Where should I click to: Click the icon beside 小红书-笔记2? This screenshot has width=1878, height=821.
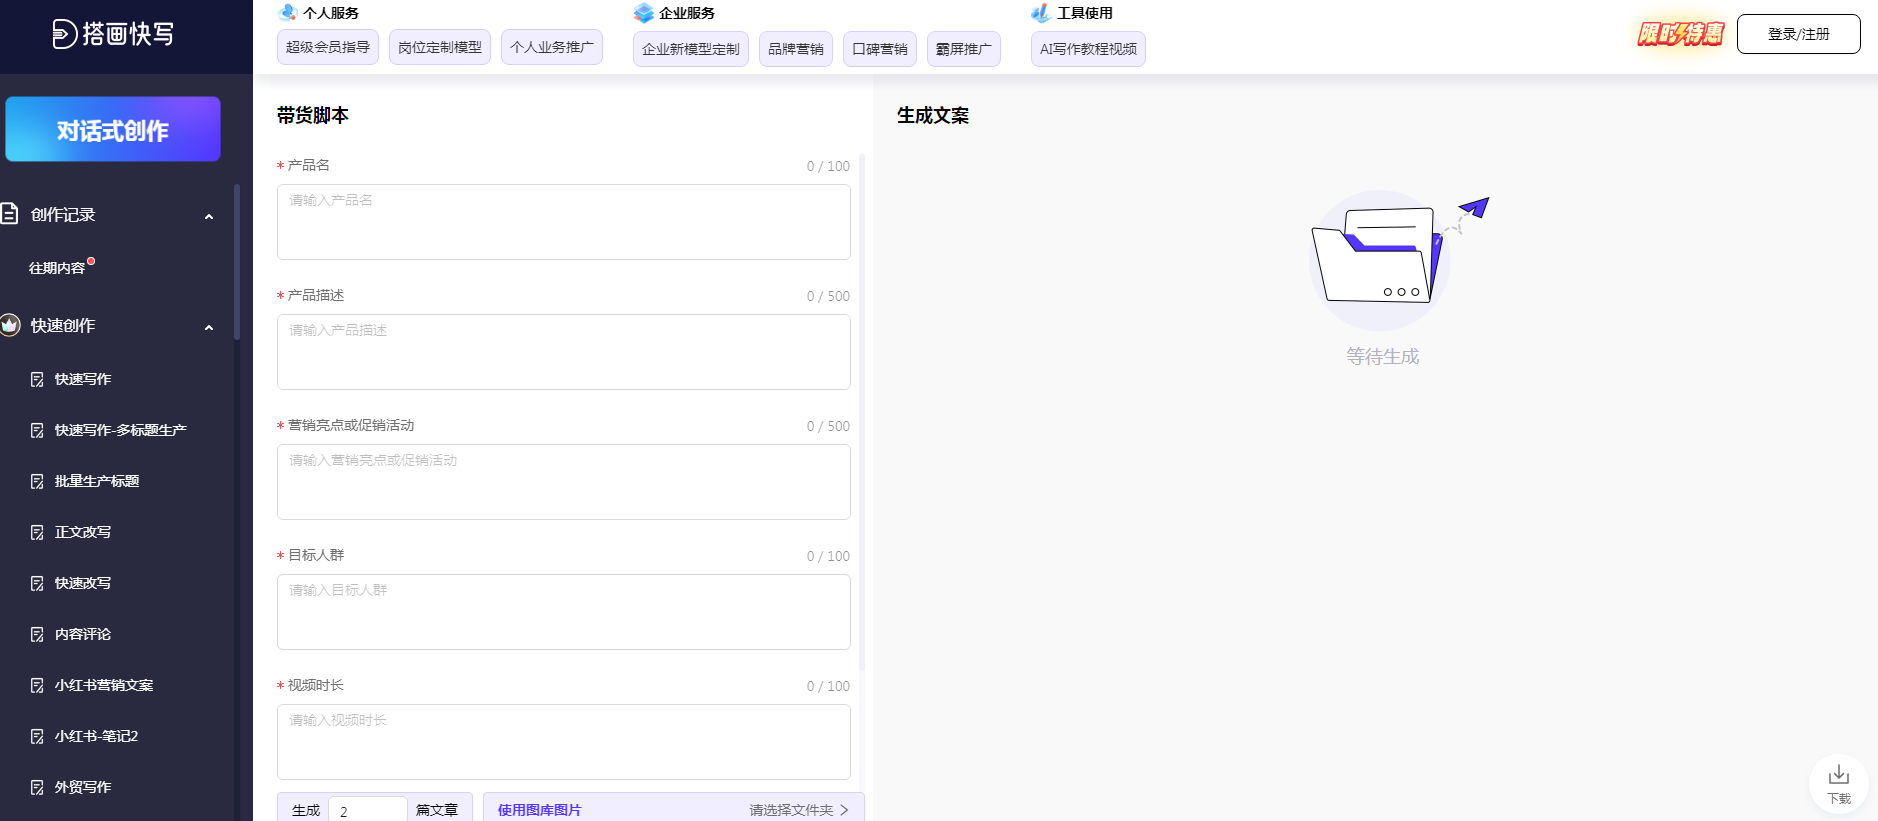(37, 736)
